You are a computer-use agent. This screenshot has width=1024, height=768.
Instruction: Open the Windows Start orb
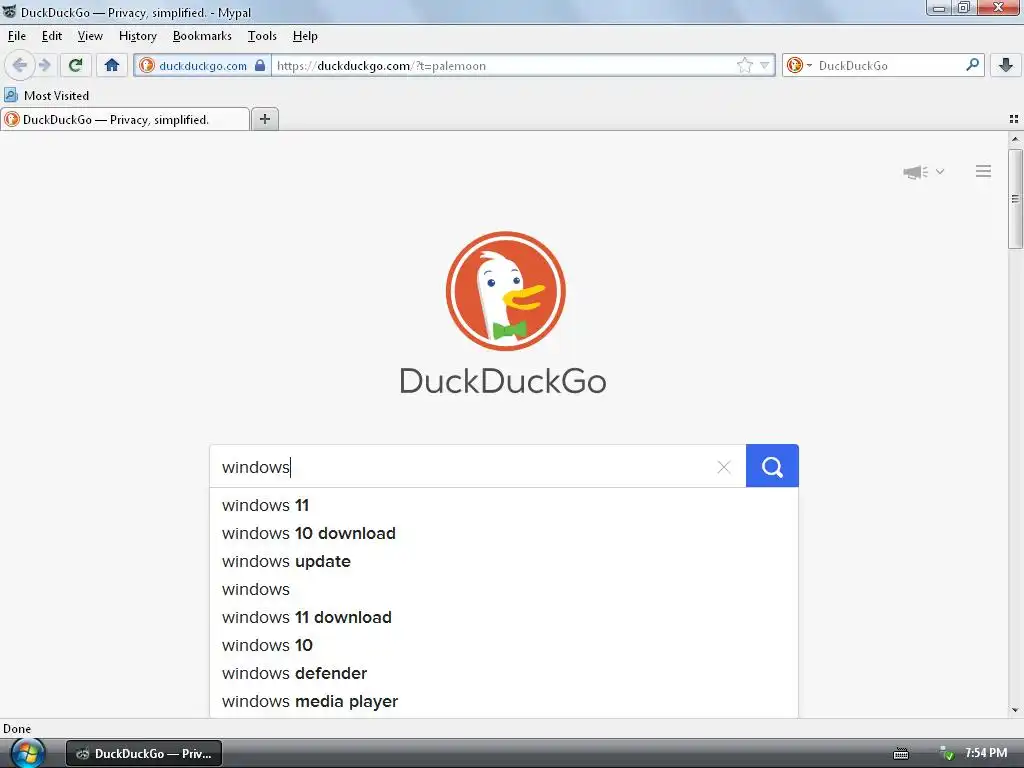[27, 753]
